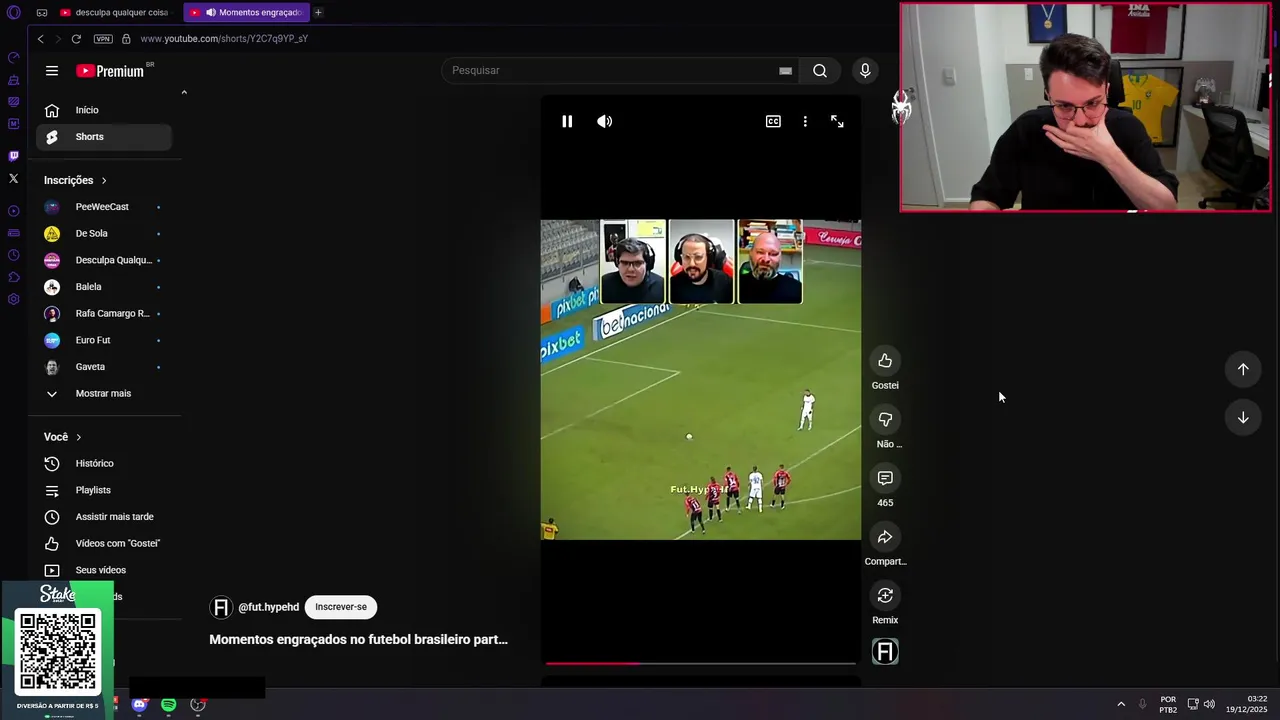Image resolution: width=1280 pixels, height=720 pixels.
Task: Open Discord from the taskbar
Action: [x=139, y=705]
